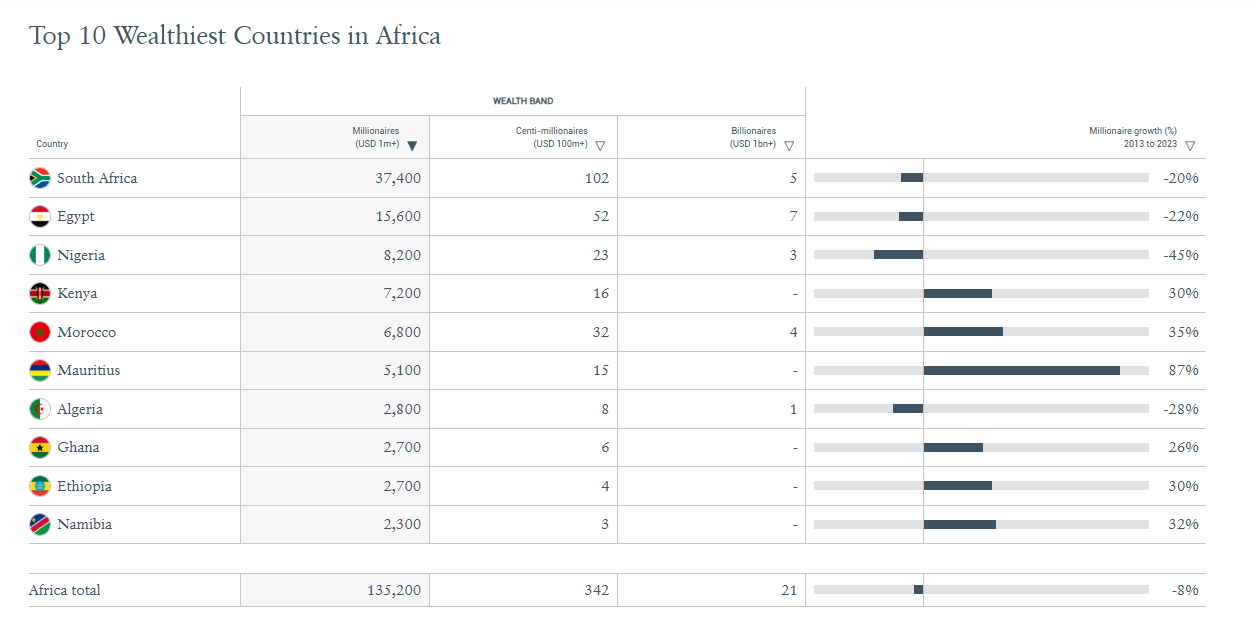1256x621 pixels.
Task: Click the Kenya flag icon
Action: [40, 293]
